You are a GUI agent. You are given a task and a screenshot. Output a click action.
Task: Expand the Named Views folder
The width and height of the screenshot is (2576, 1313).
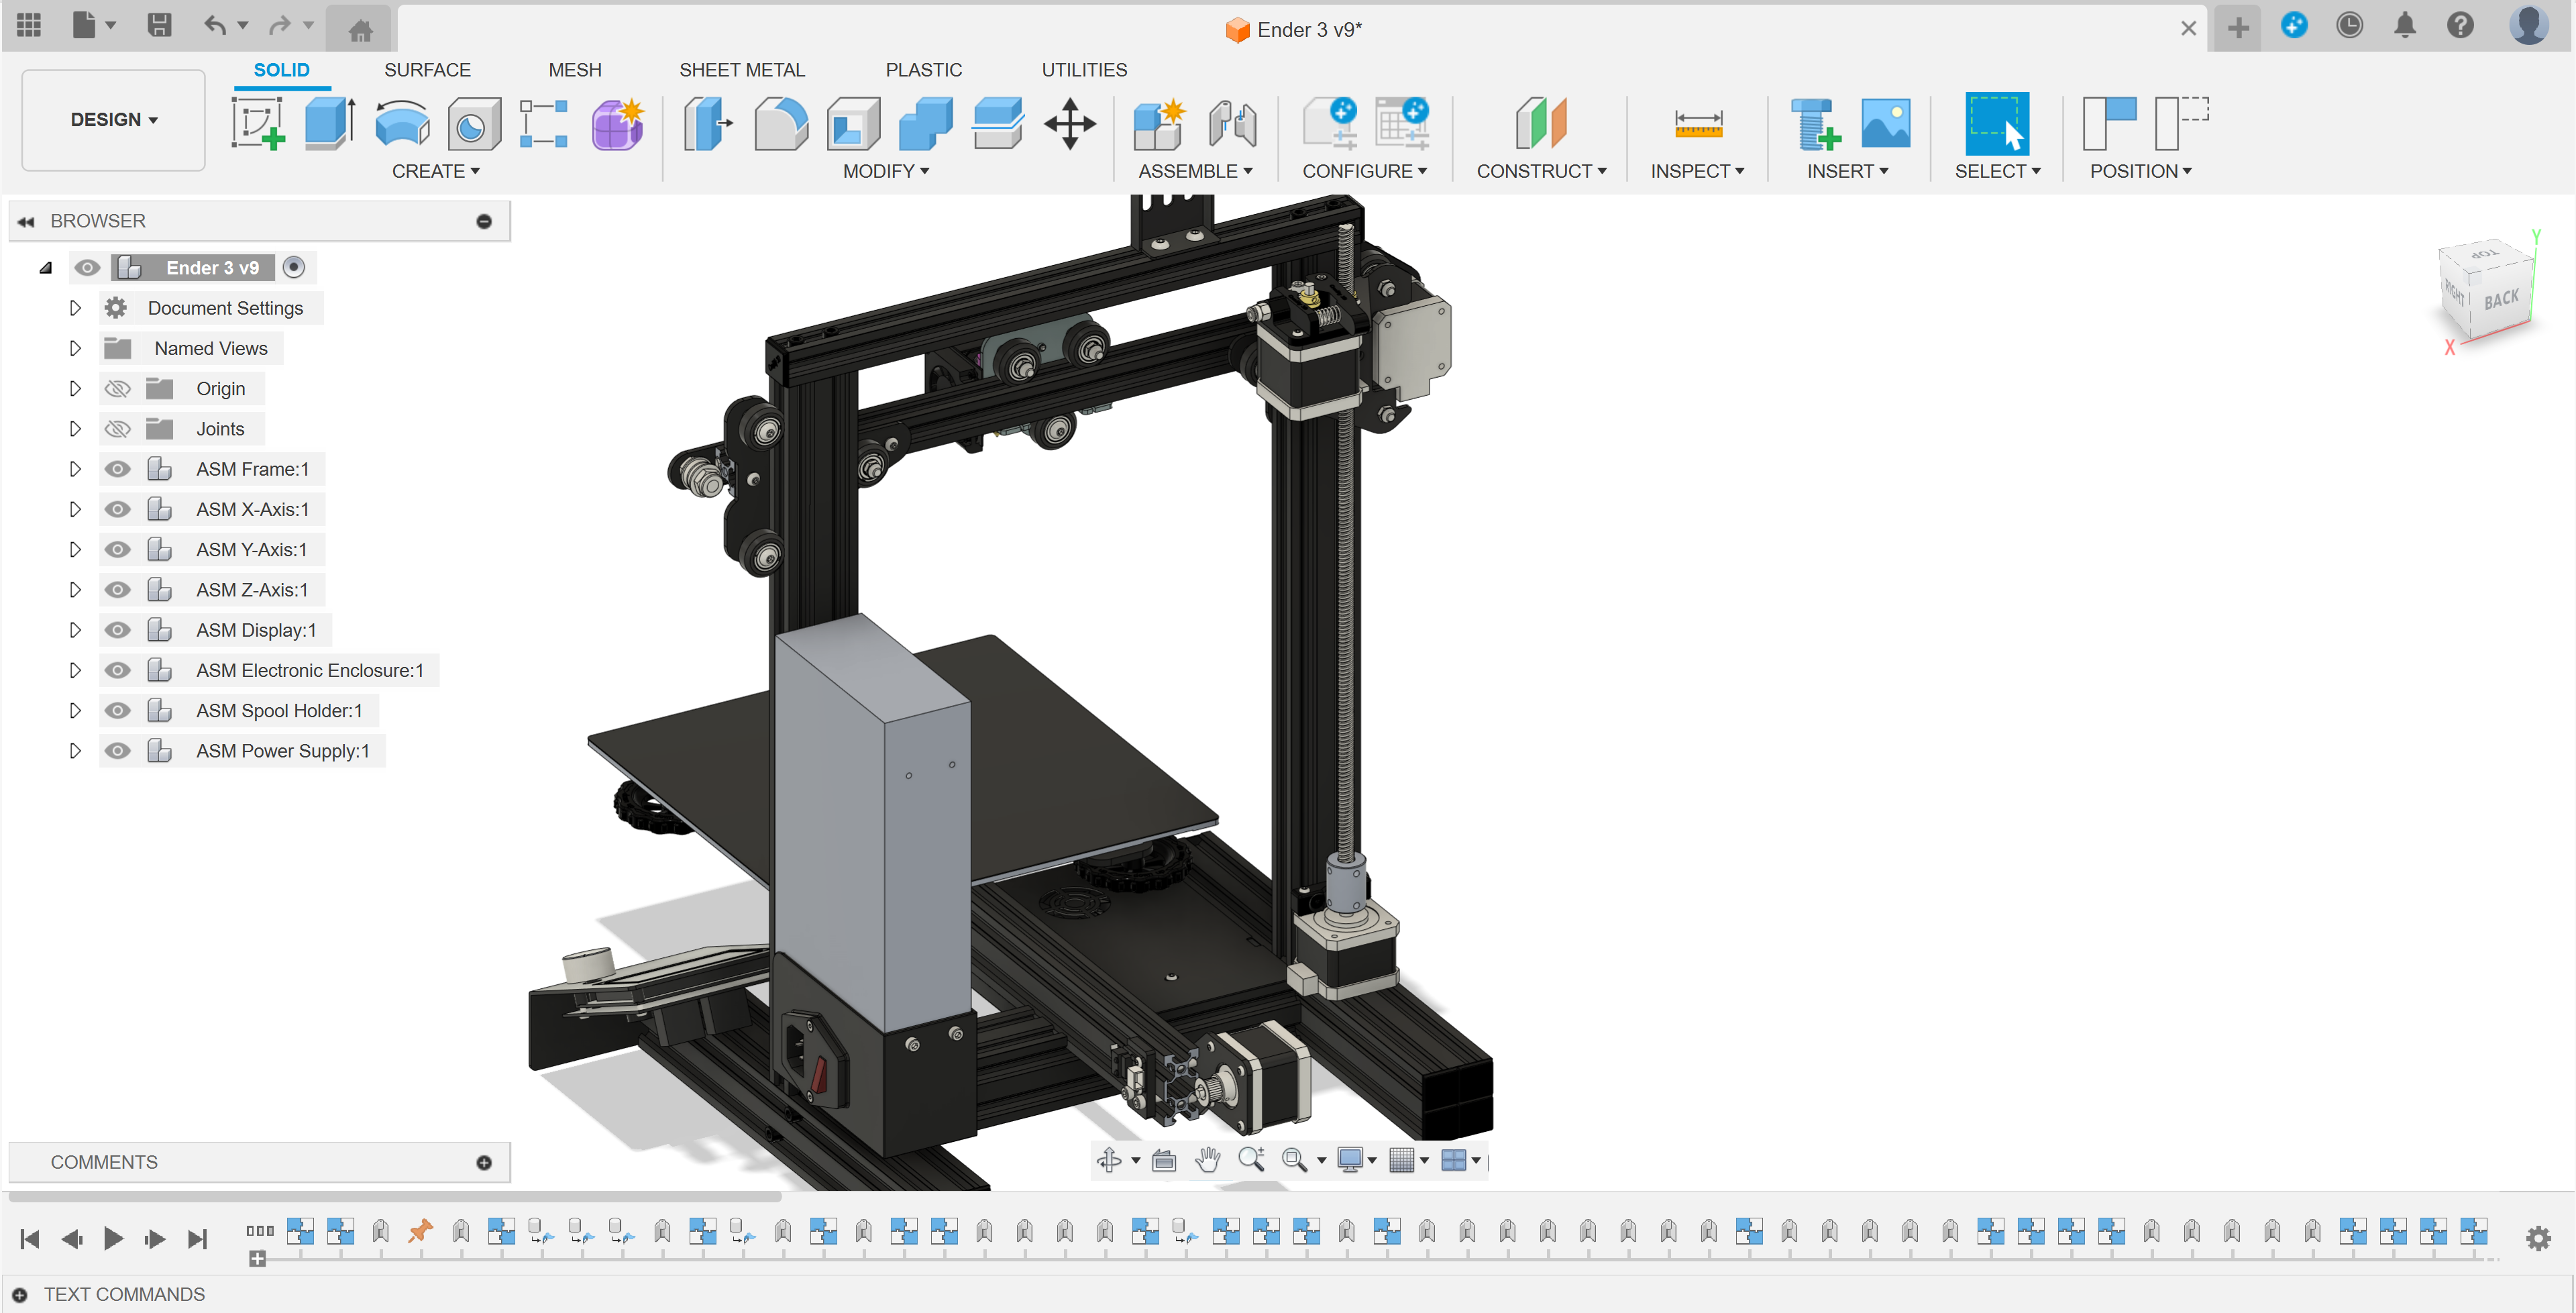74,347
